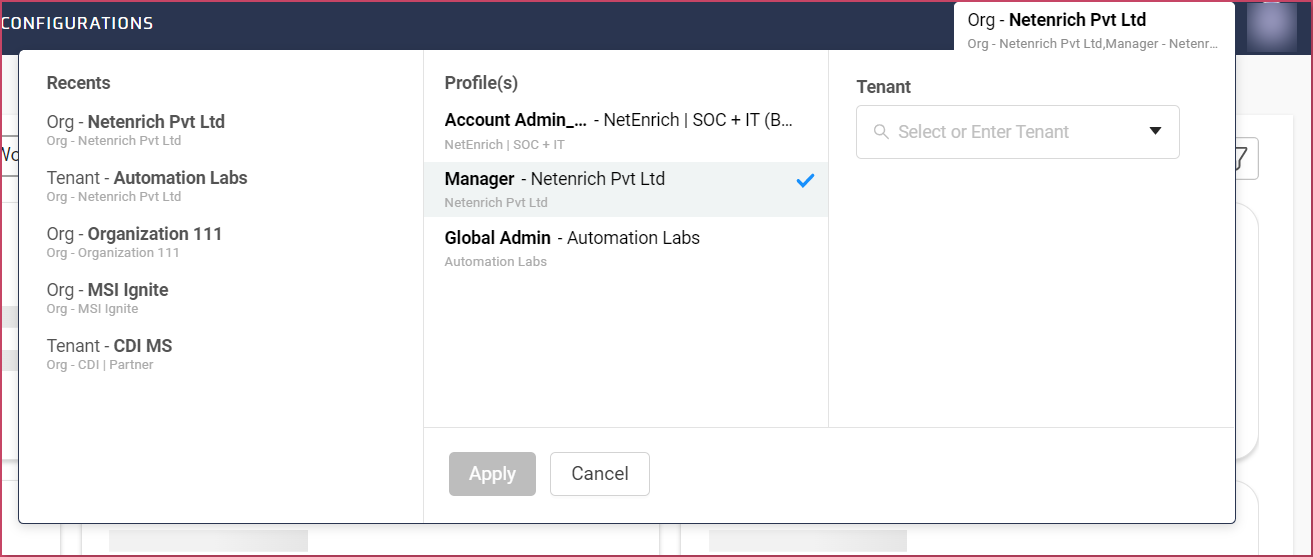Click 'Org - Organization 111' gray subtext
Screen dimensions: 1313x557
(x=113, y=253)
